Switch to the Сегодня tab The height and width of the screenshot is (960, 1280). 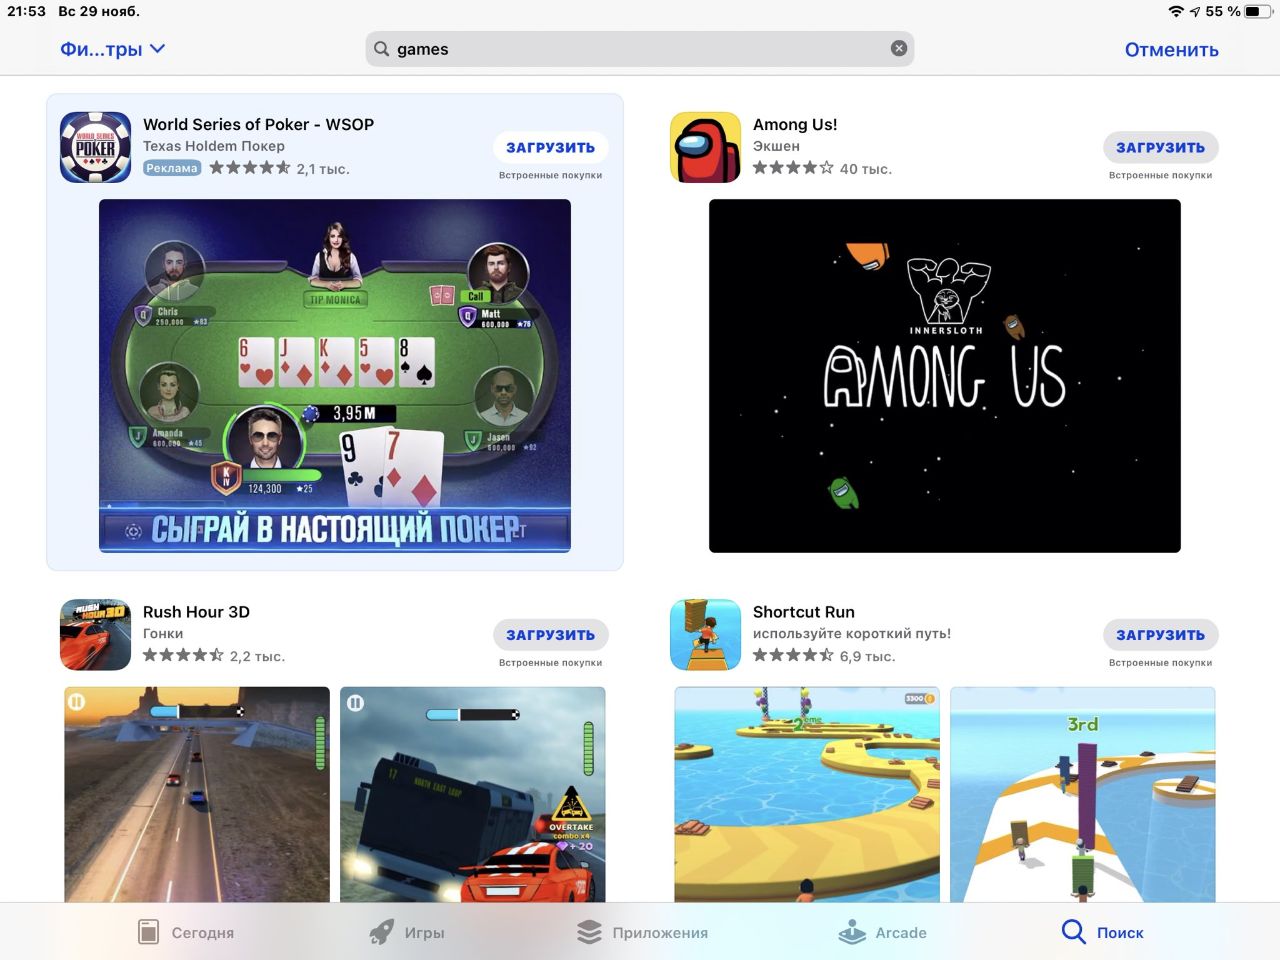[186, 932]
